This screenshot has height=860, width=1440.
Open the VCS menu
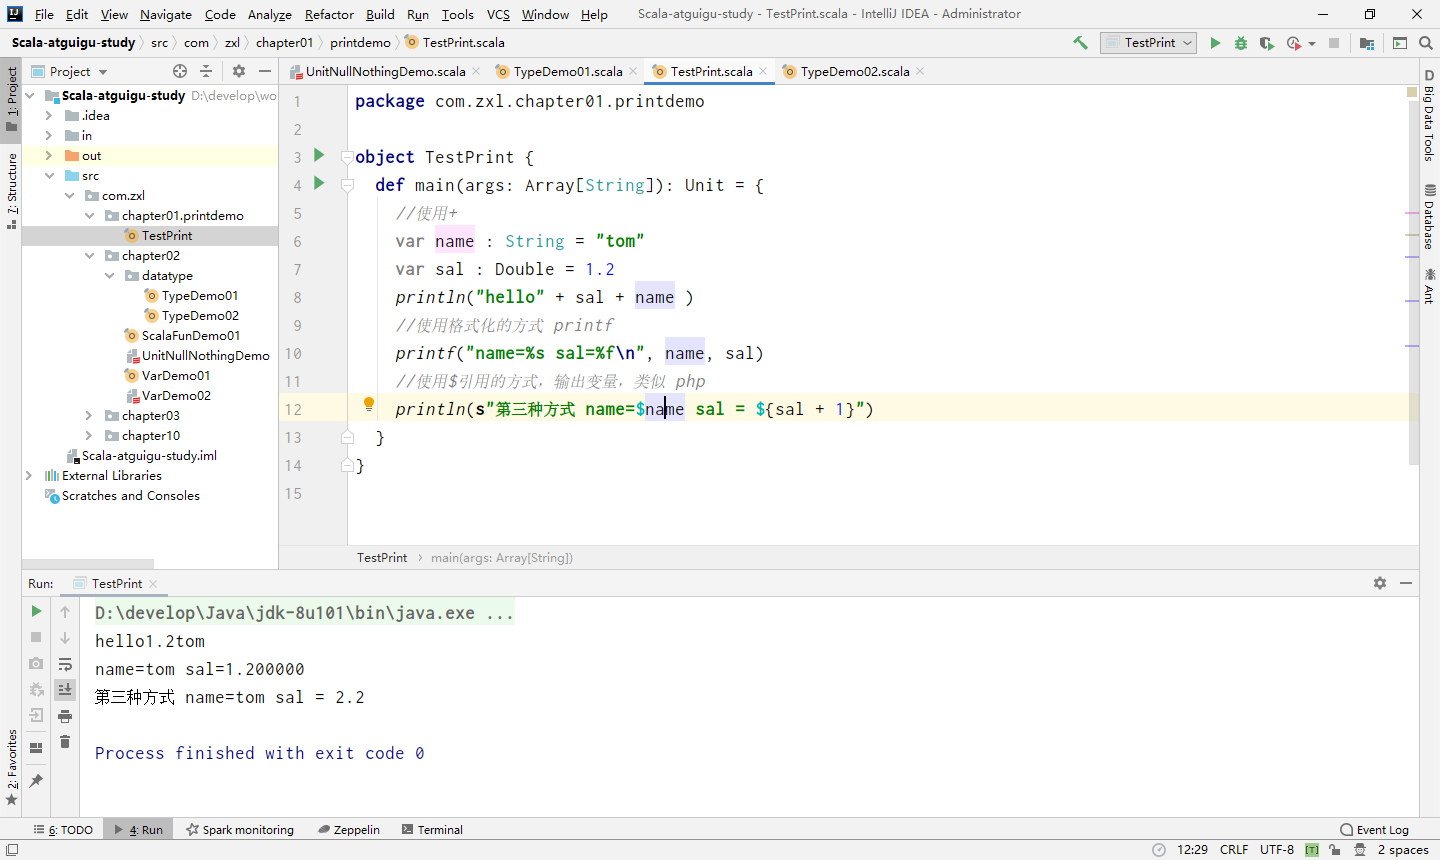(x=498, y=14)
